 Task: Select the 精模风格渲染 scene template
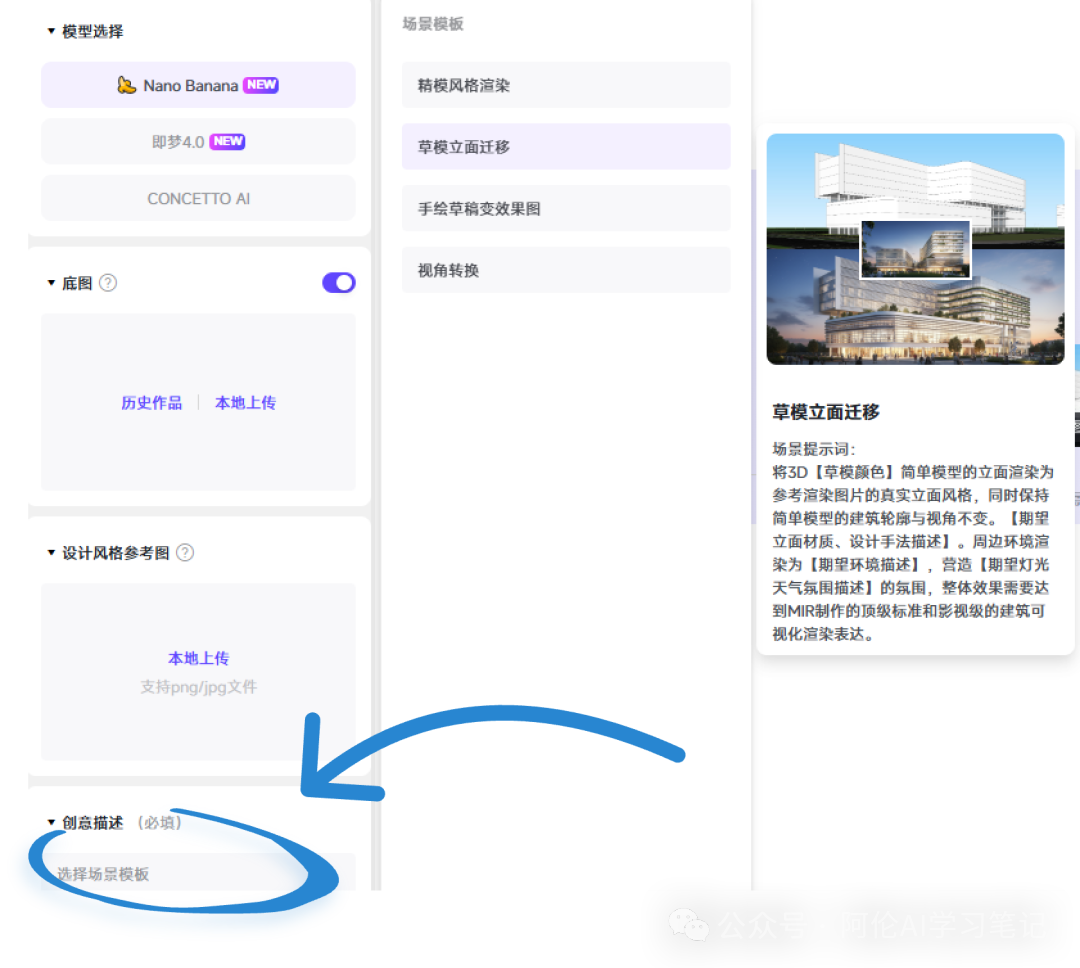[x=566, y=85]
